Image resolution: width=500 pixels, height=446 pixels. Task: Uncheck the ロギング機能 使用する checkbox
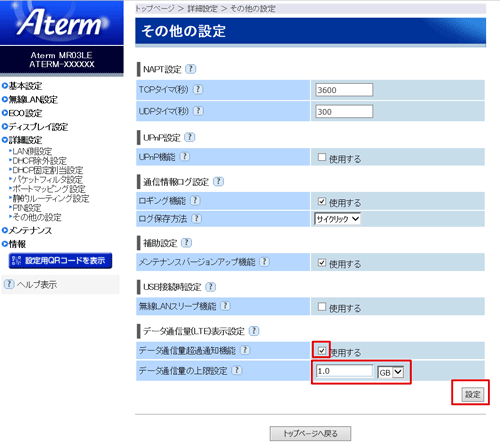click(x=322, y=201)
